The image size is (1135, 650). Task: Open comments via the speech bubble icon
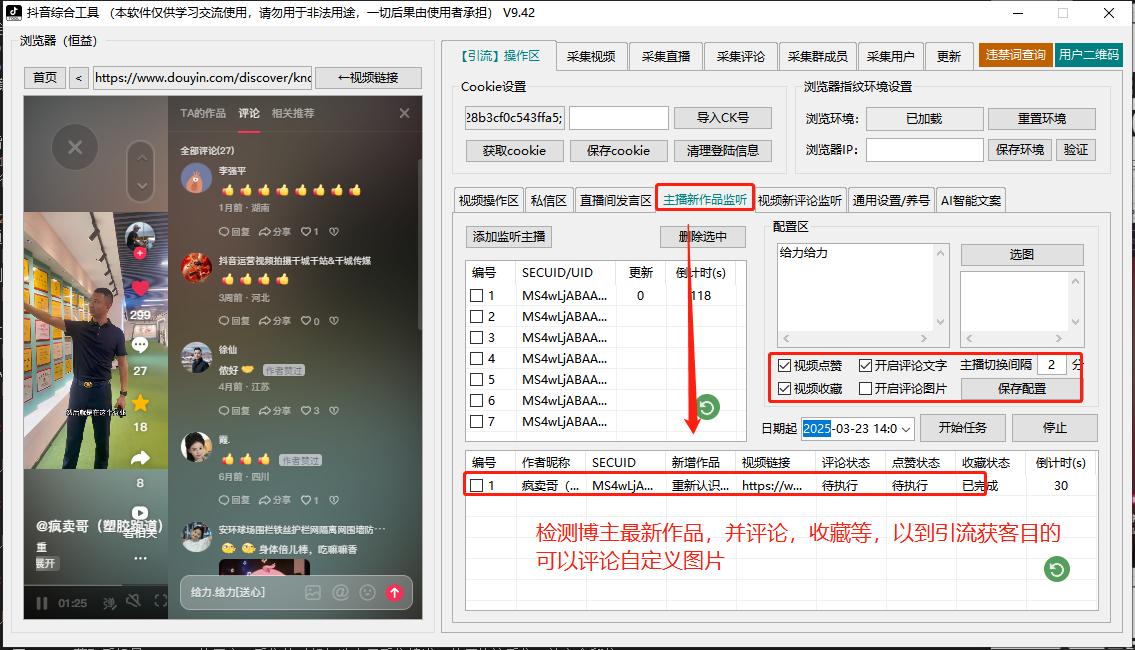tap(140, 344)
